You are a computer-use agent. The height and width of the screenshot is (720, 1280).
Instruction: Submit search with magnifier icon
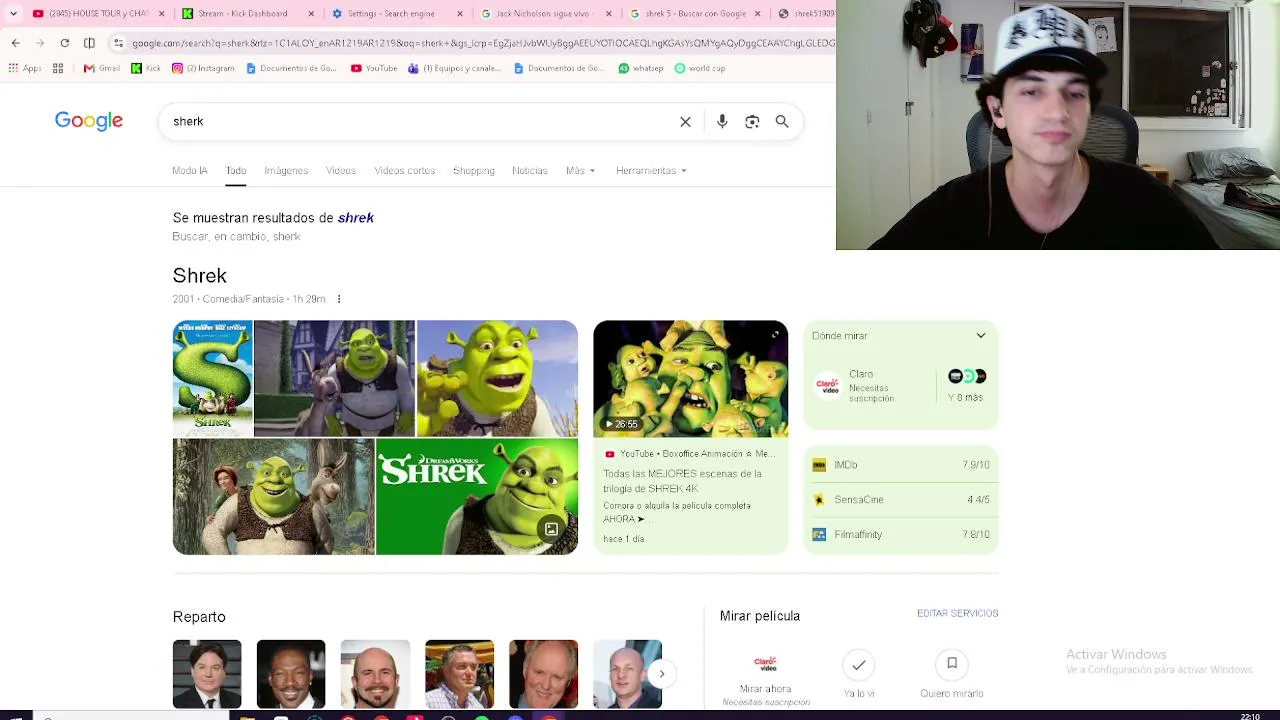point(782,122)
